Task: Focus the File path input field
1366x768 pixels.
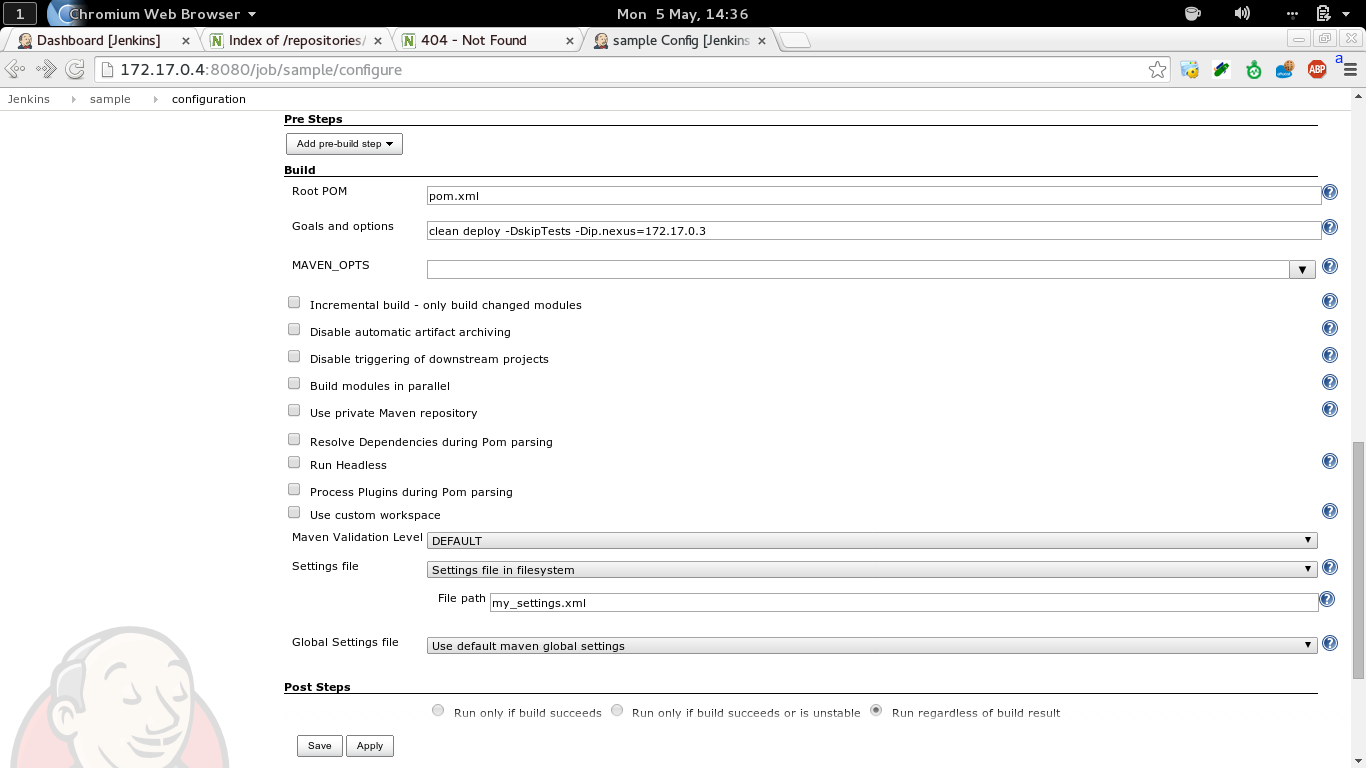Action: tap(904, 603)
